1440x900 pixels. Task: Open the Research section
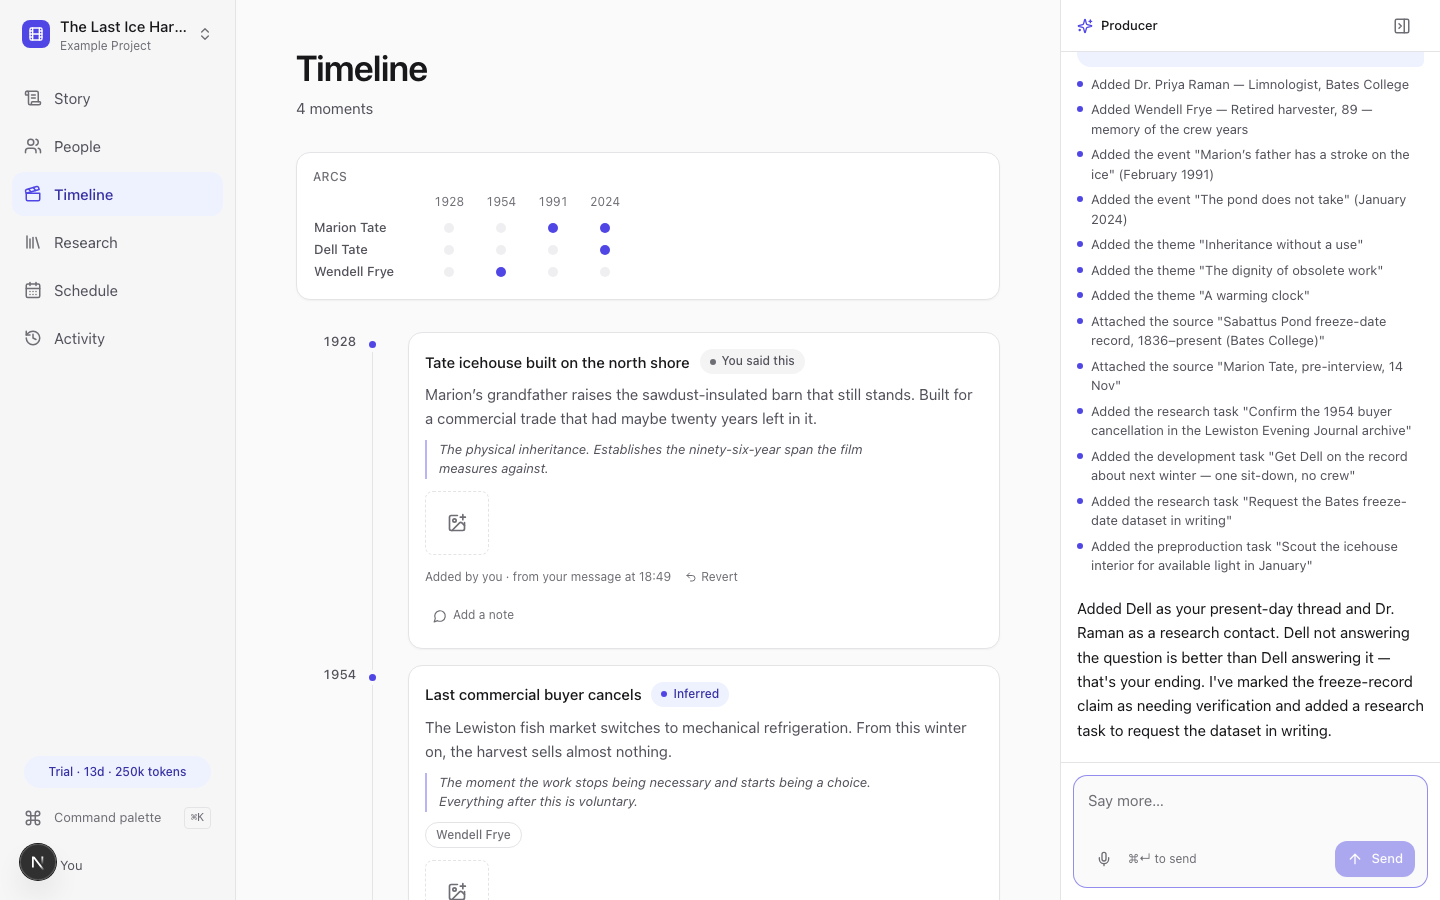[x=117, y=242]
